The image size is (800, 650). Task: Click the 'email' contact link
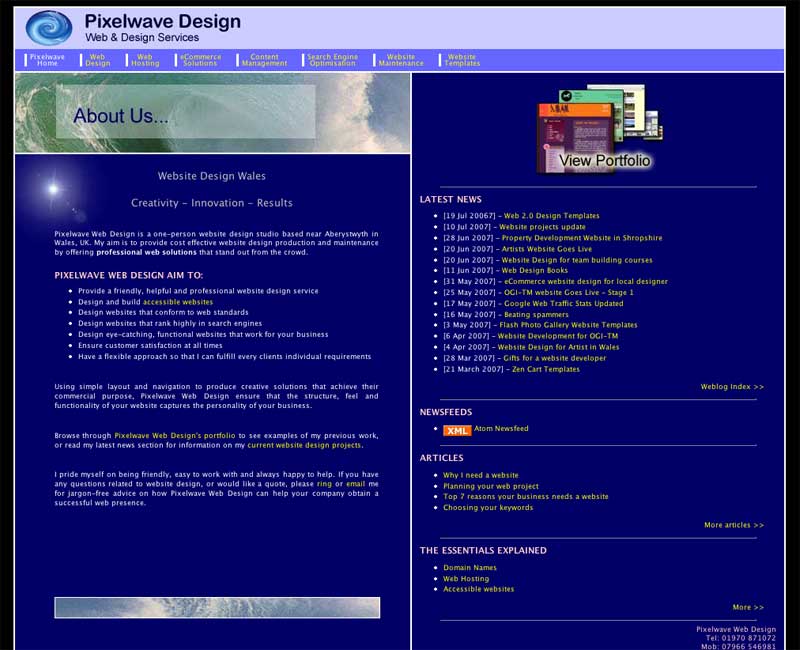click(x=356, y=484)
